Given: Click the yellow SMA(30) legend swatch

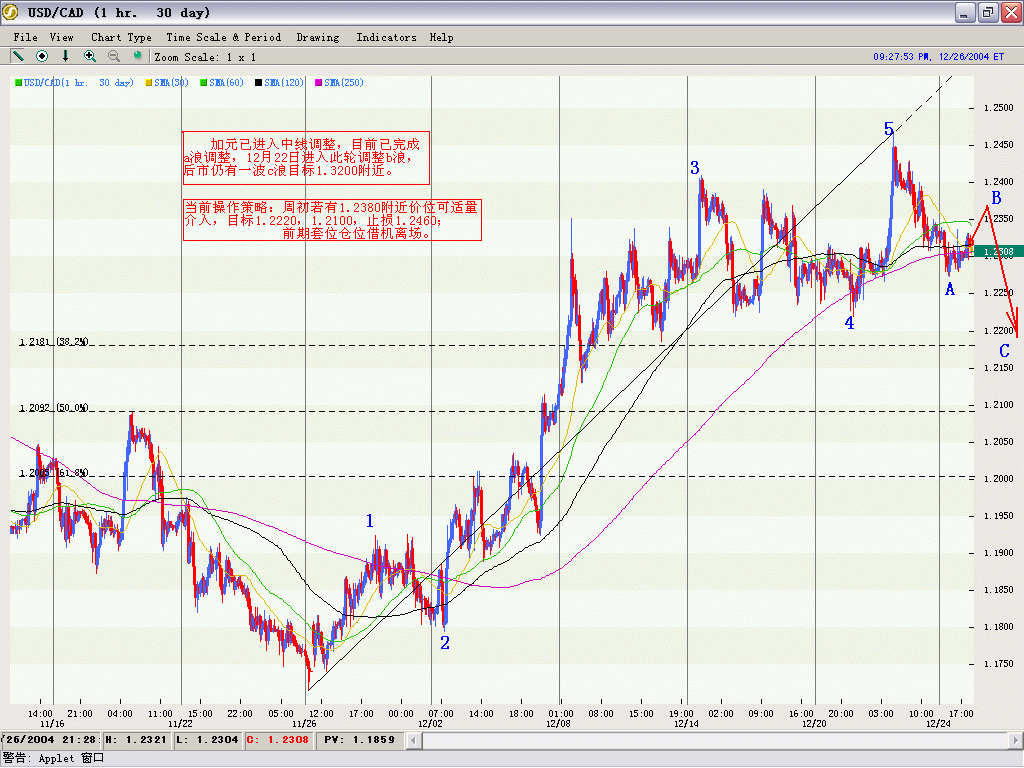Looking at the screenshot, I should click(x=149, y=83).
